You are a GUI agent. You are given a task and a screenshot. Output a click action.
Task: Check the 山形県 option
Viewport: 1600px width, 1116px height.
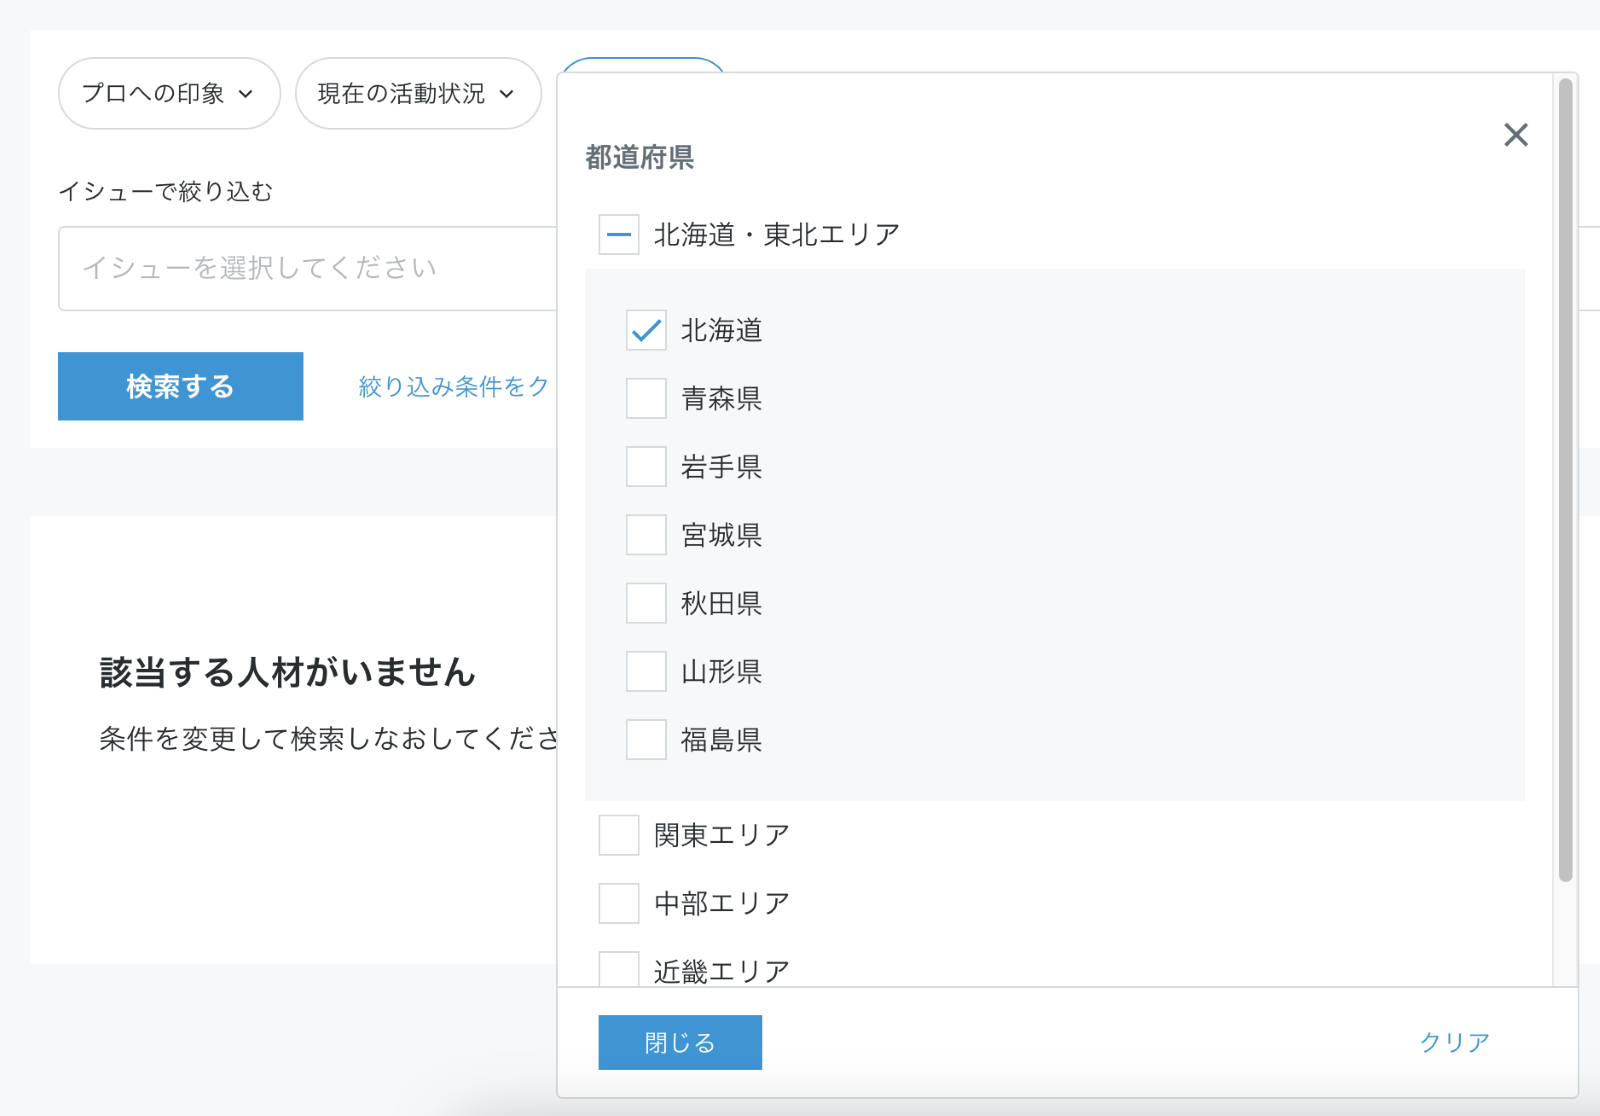[646, 671]
